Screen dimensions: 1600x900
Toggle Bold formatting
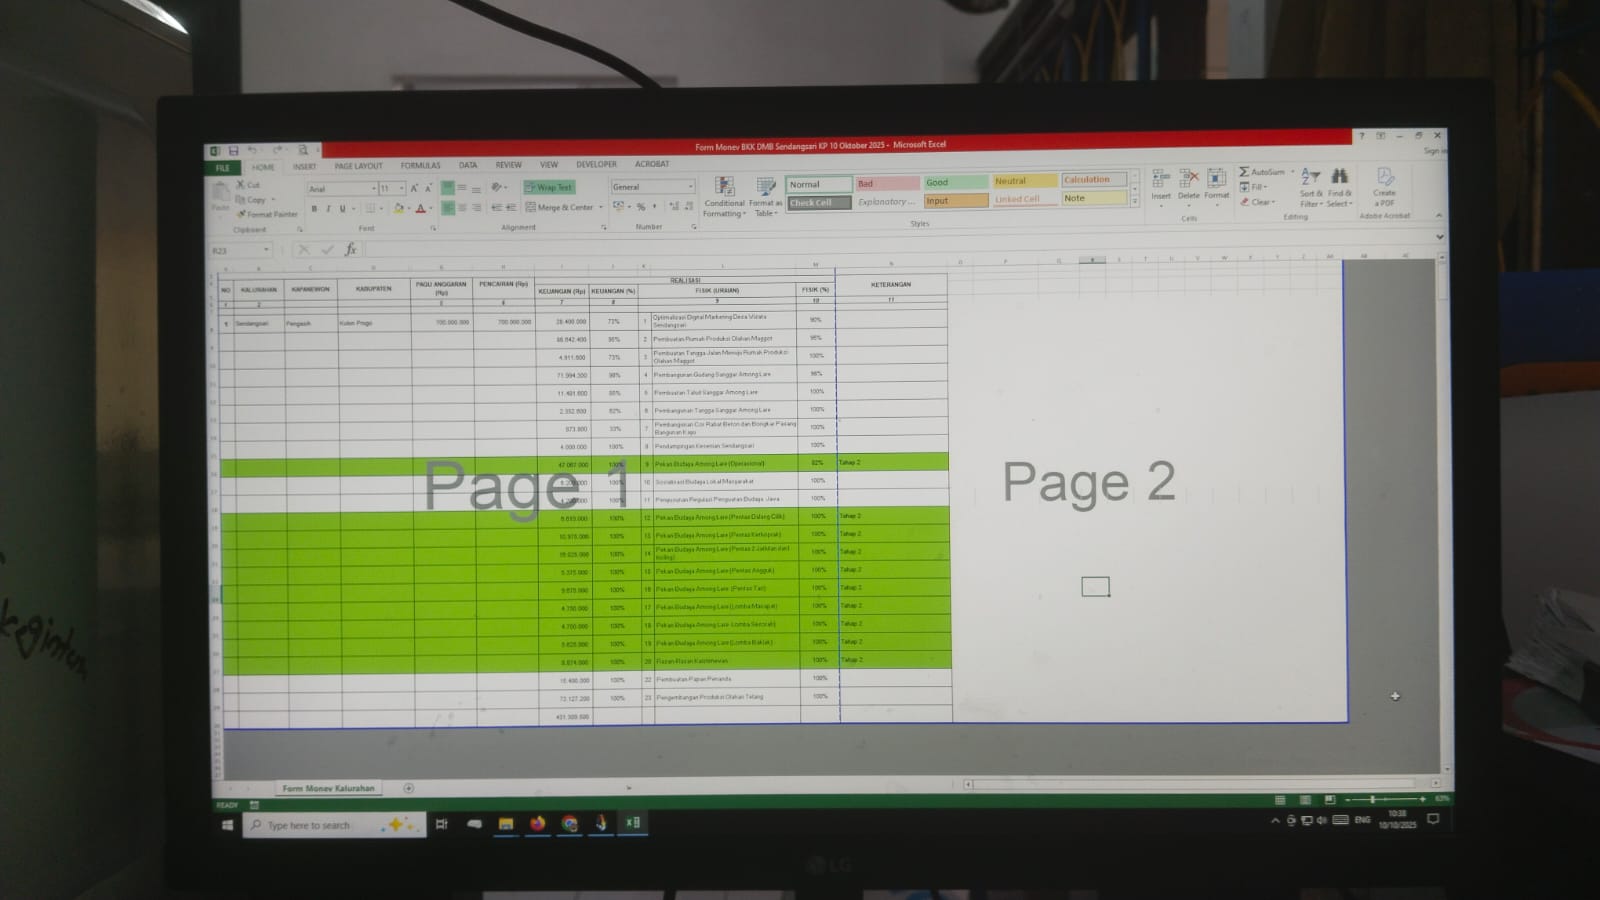coord(314,209)
